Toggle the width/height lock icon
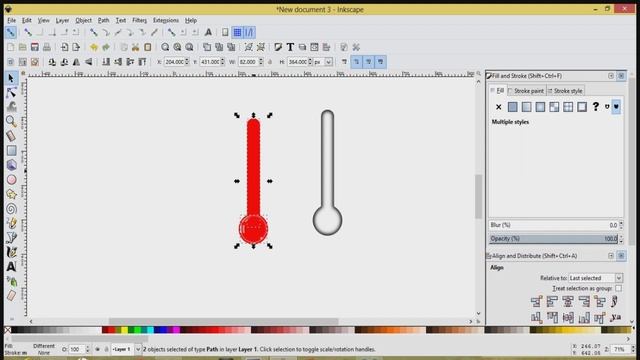Viewport: 640px width, 360px height. (270, 62)
